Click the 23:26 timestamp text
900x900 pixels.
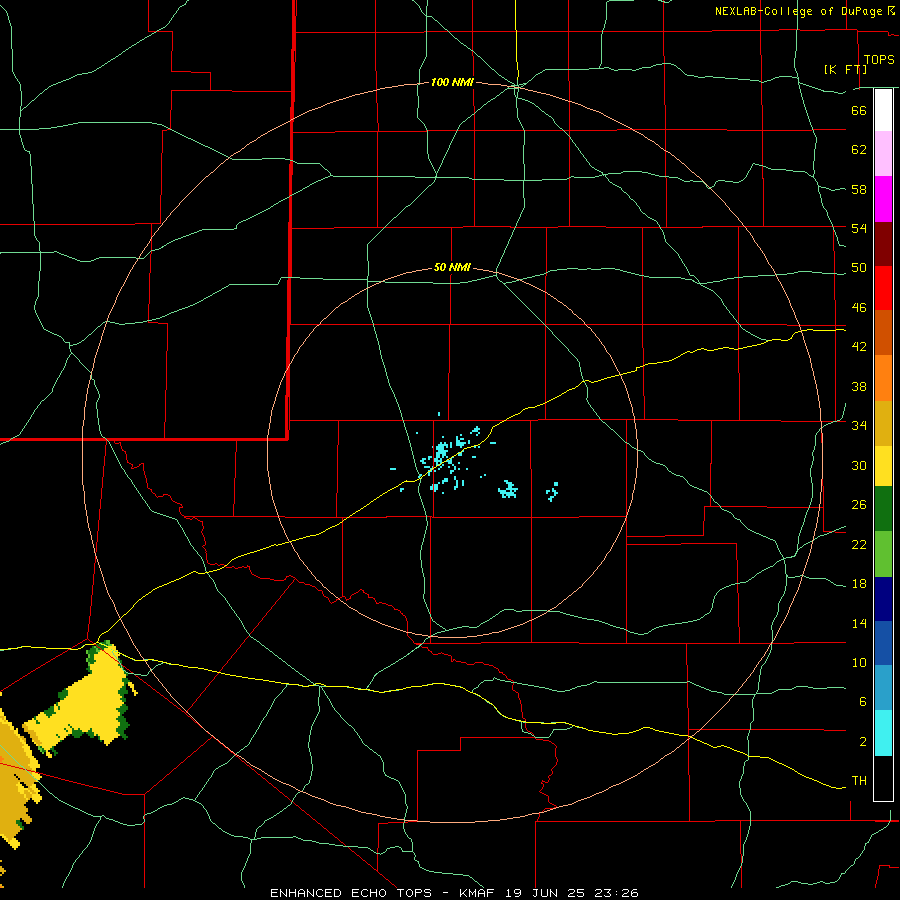click(x=617, y=893)
